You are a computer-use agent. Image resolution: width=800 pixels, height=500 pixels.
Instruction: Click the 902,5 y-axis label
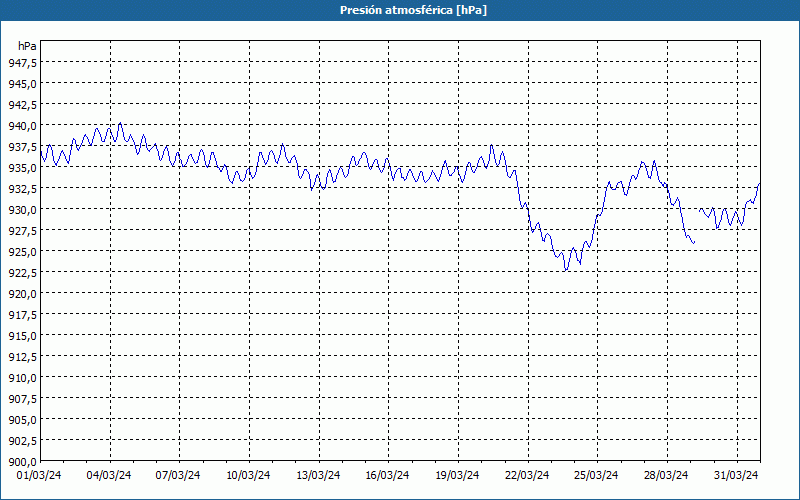pyautogui.click(x=22, y=441)
